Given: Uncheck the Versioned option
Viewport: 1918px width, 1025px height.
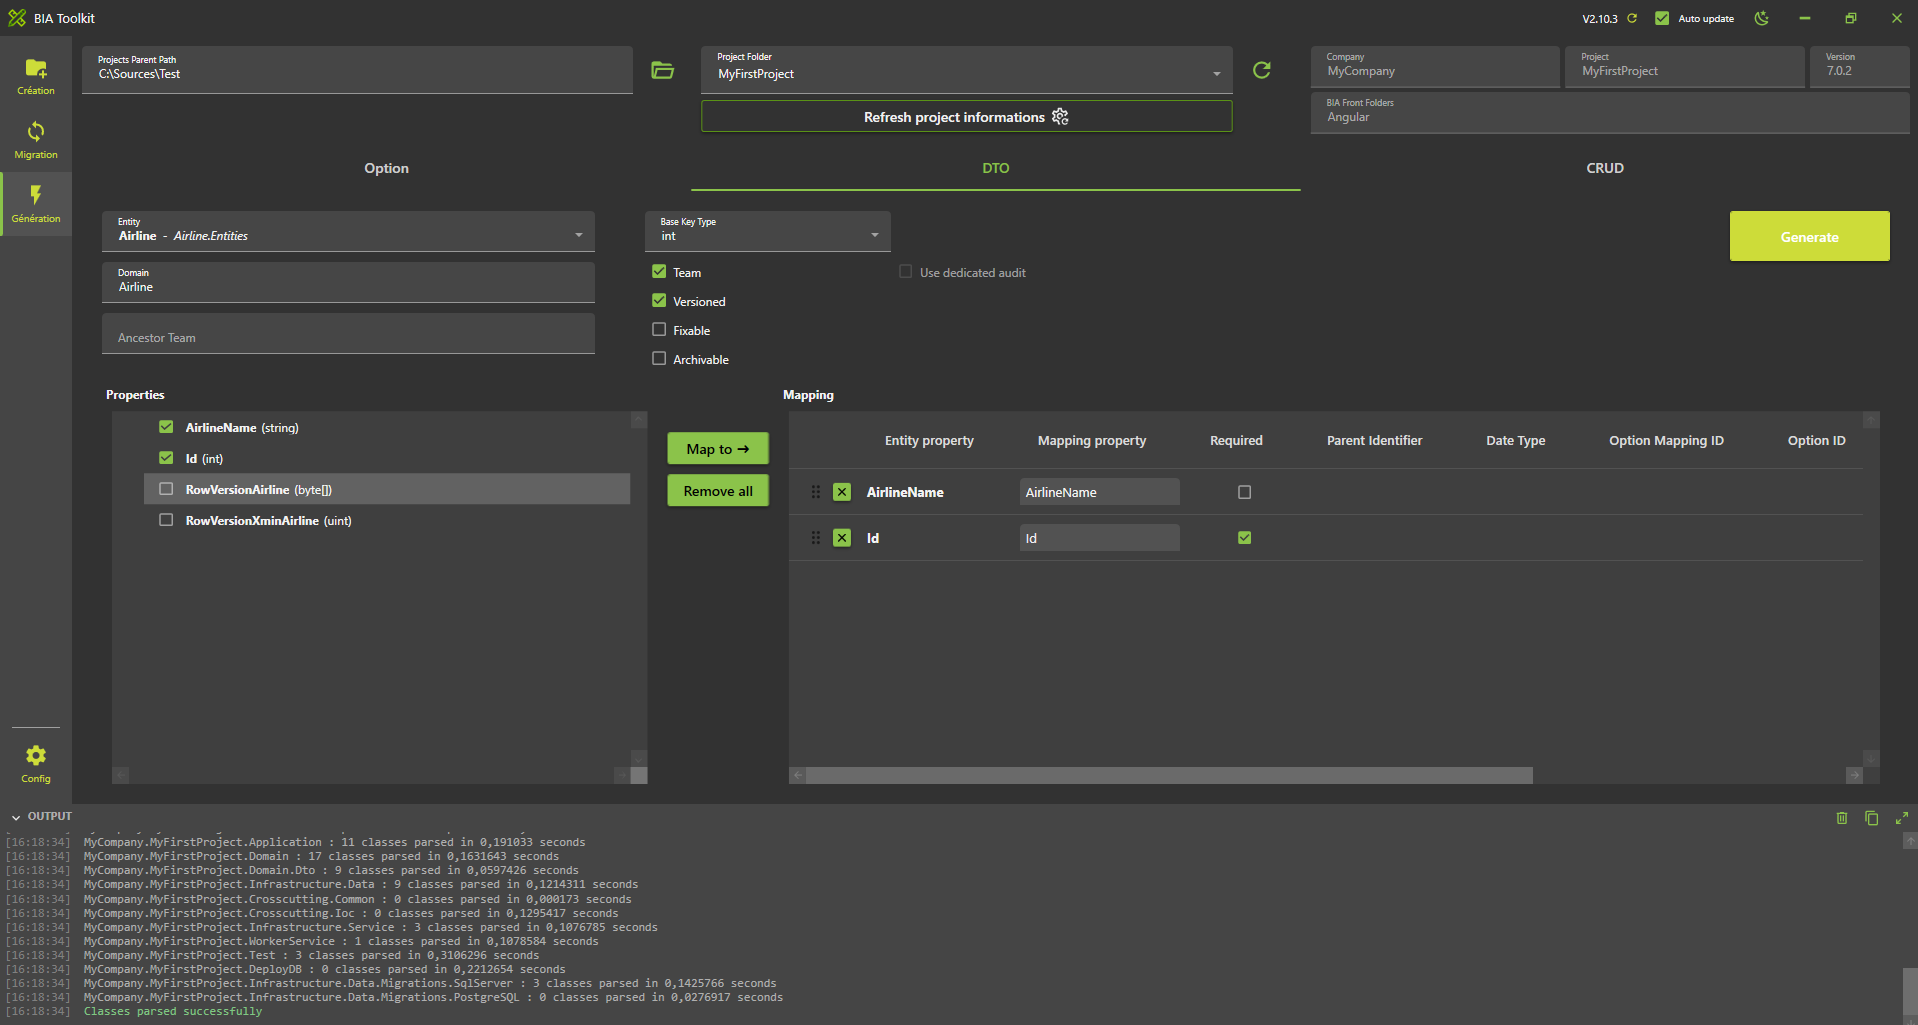Looking at the screenshot, I should point(659,300).
